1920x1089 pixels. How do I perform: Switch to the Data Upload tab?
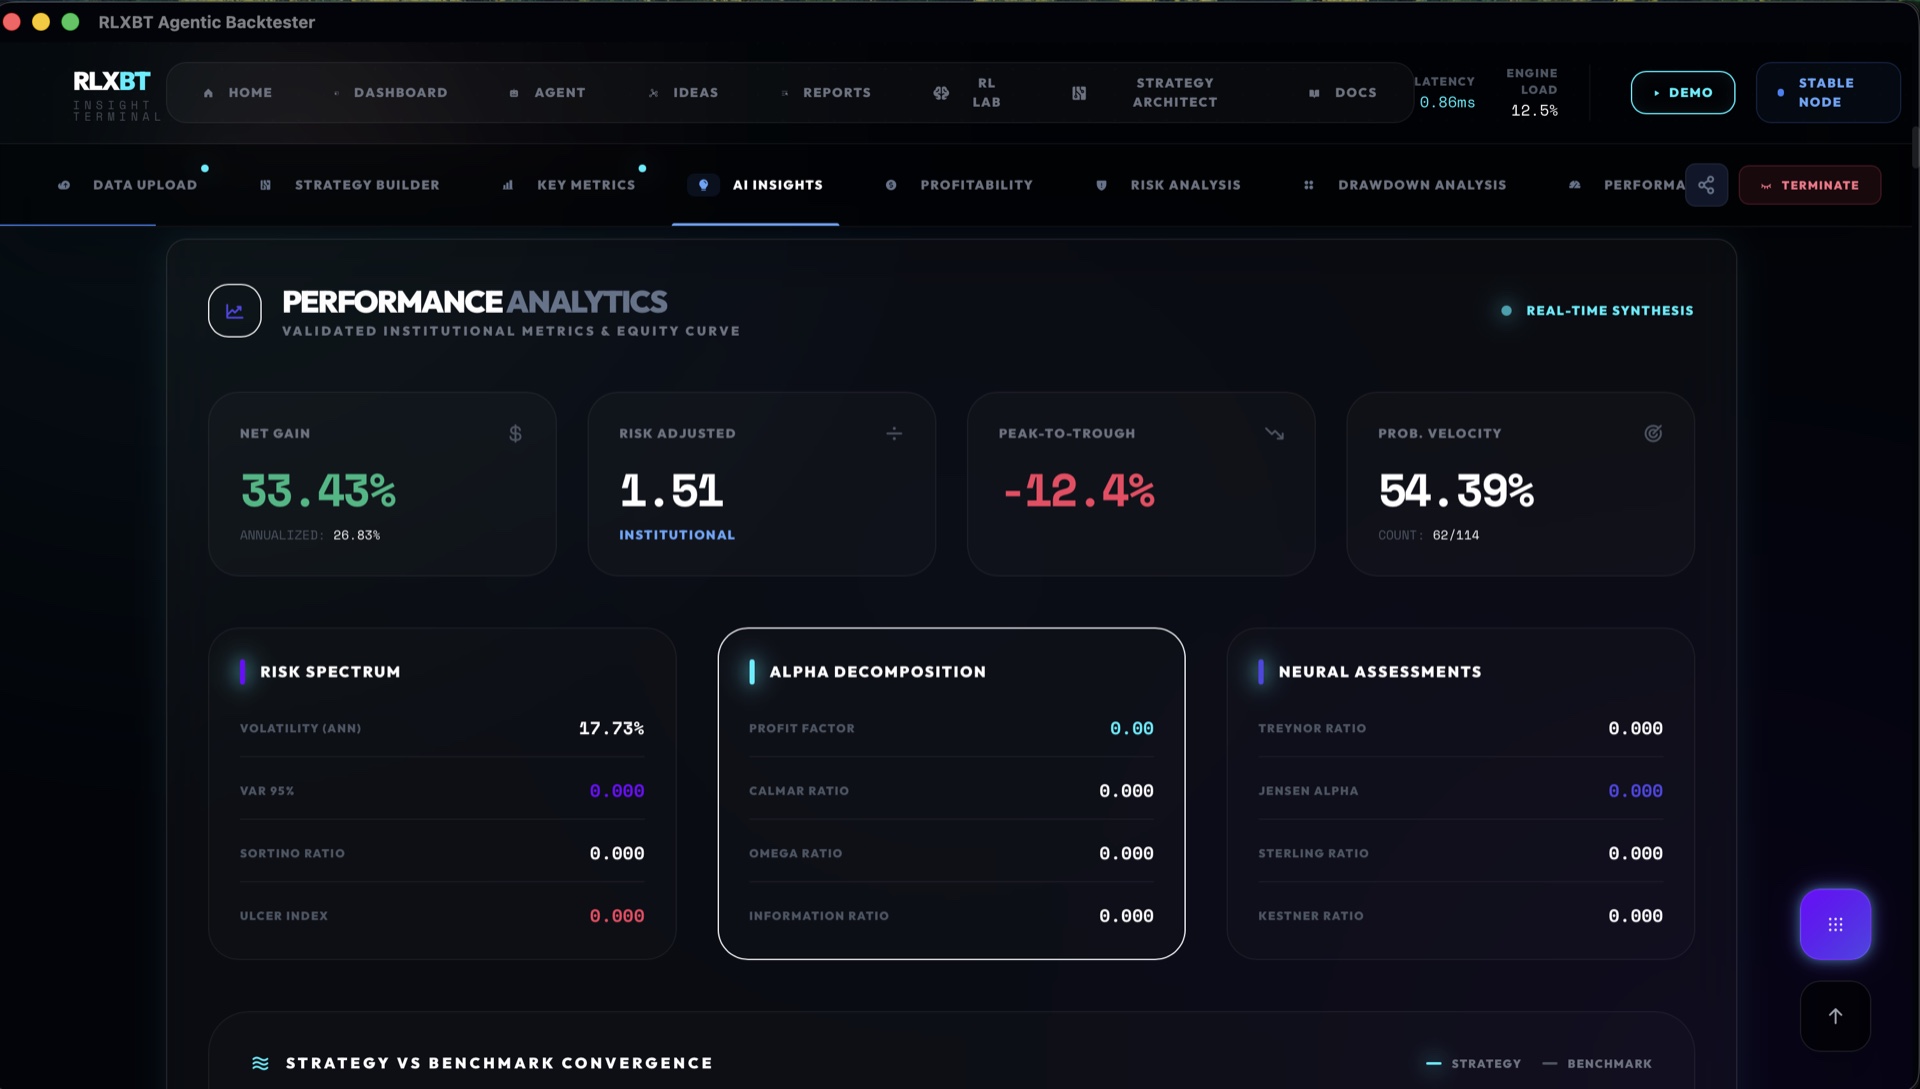pos(127,185)
